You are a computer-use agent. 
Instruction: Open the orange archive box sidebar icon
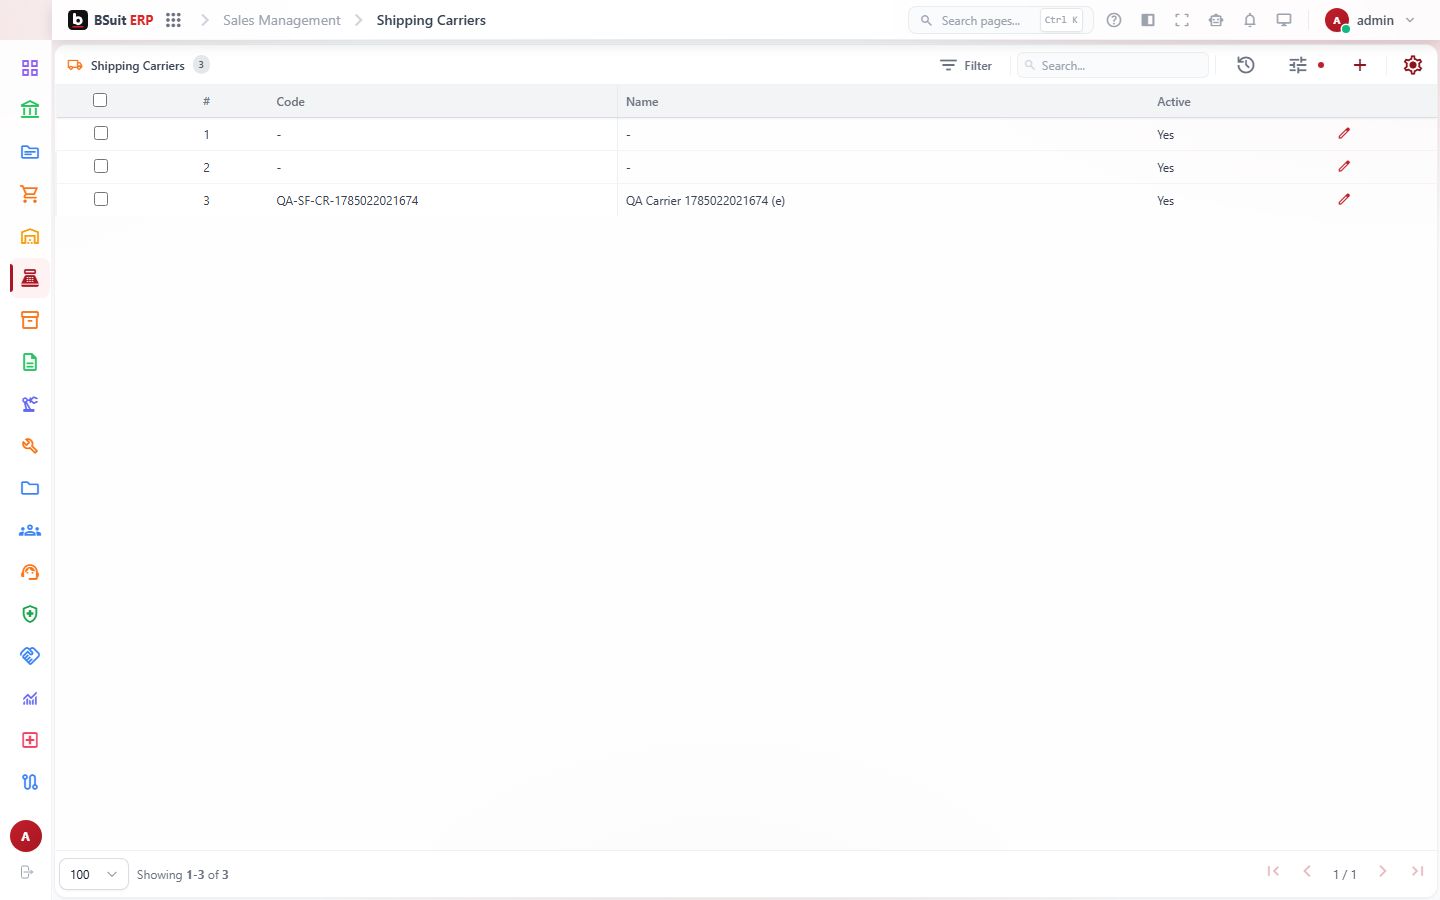tap(30, 320)
